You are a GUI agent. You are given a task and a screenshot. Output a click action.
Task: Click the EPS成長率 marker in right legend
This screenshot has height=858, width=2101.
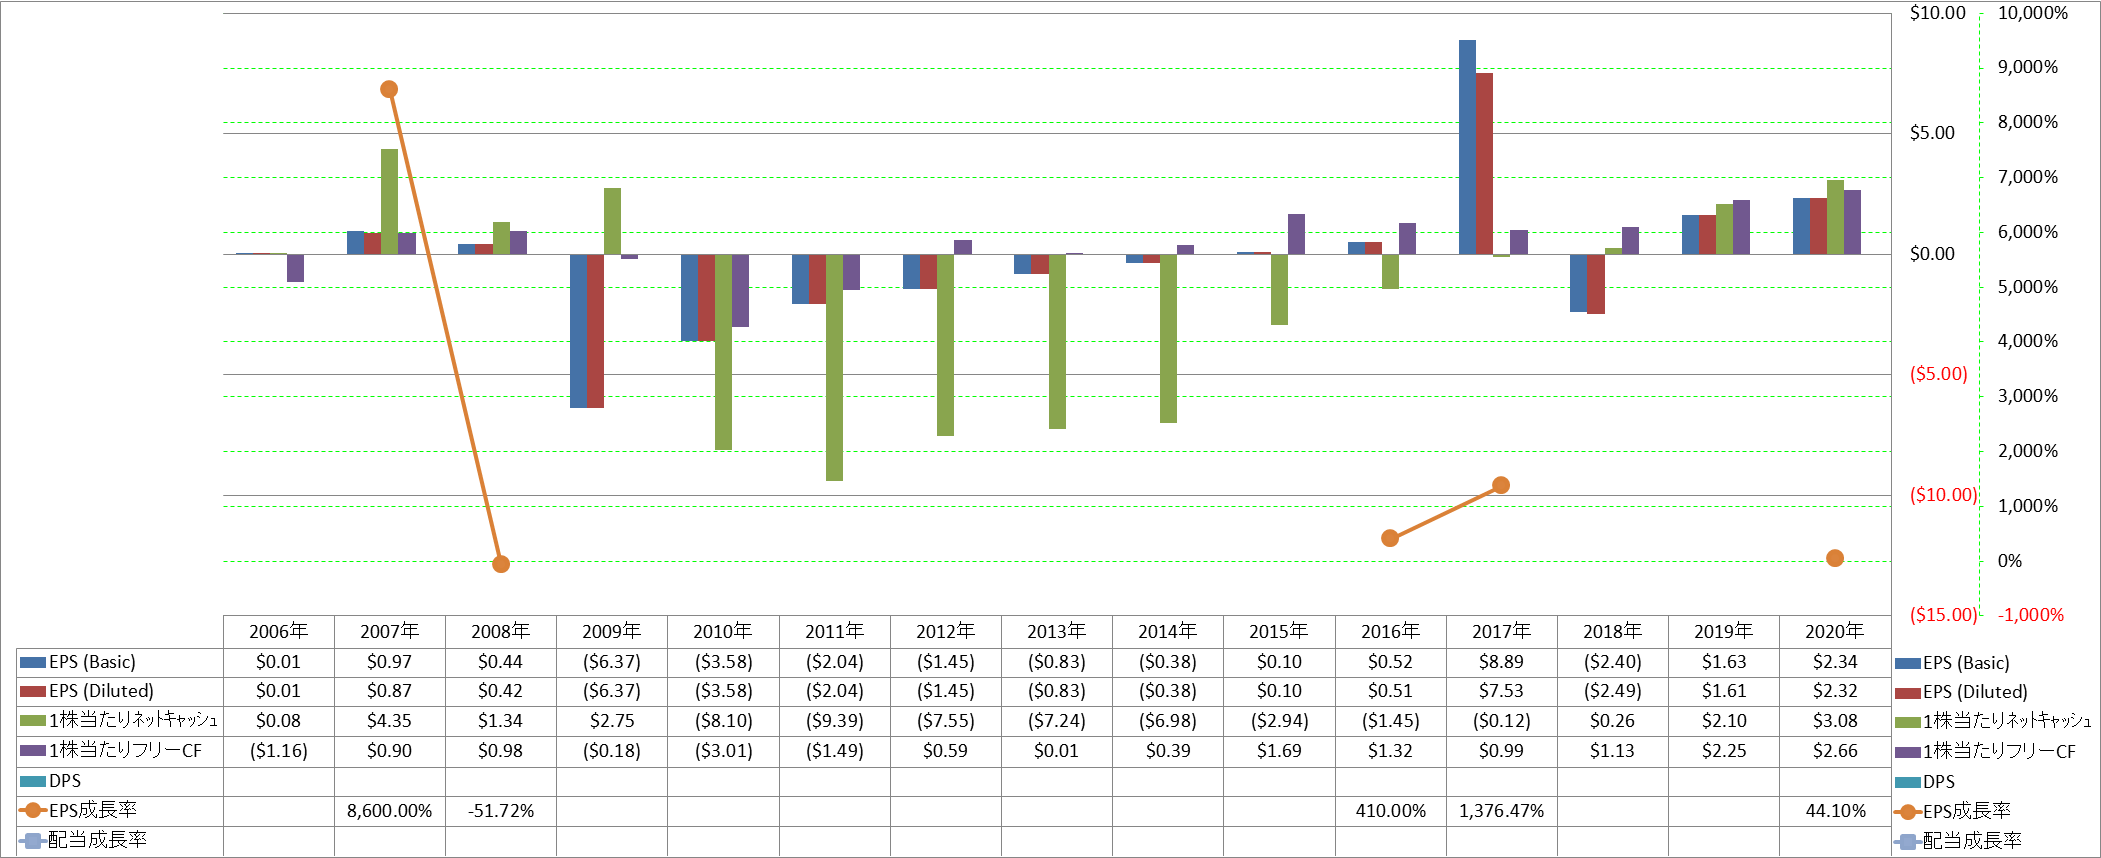point(1908,811)
